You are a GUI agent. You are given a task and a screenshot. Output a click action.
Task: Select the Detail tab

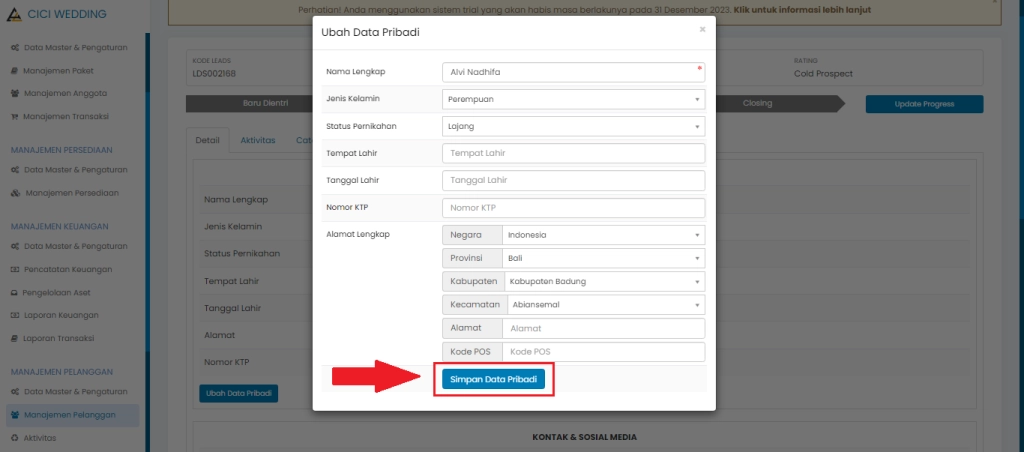(207, 140)
